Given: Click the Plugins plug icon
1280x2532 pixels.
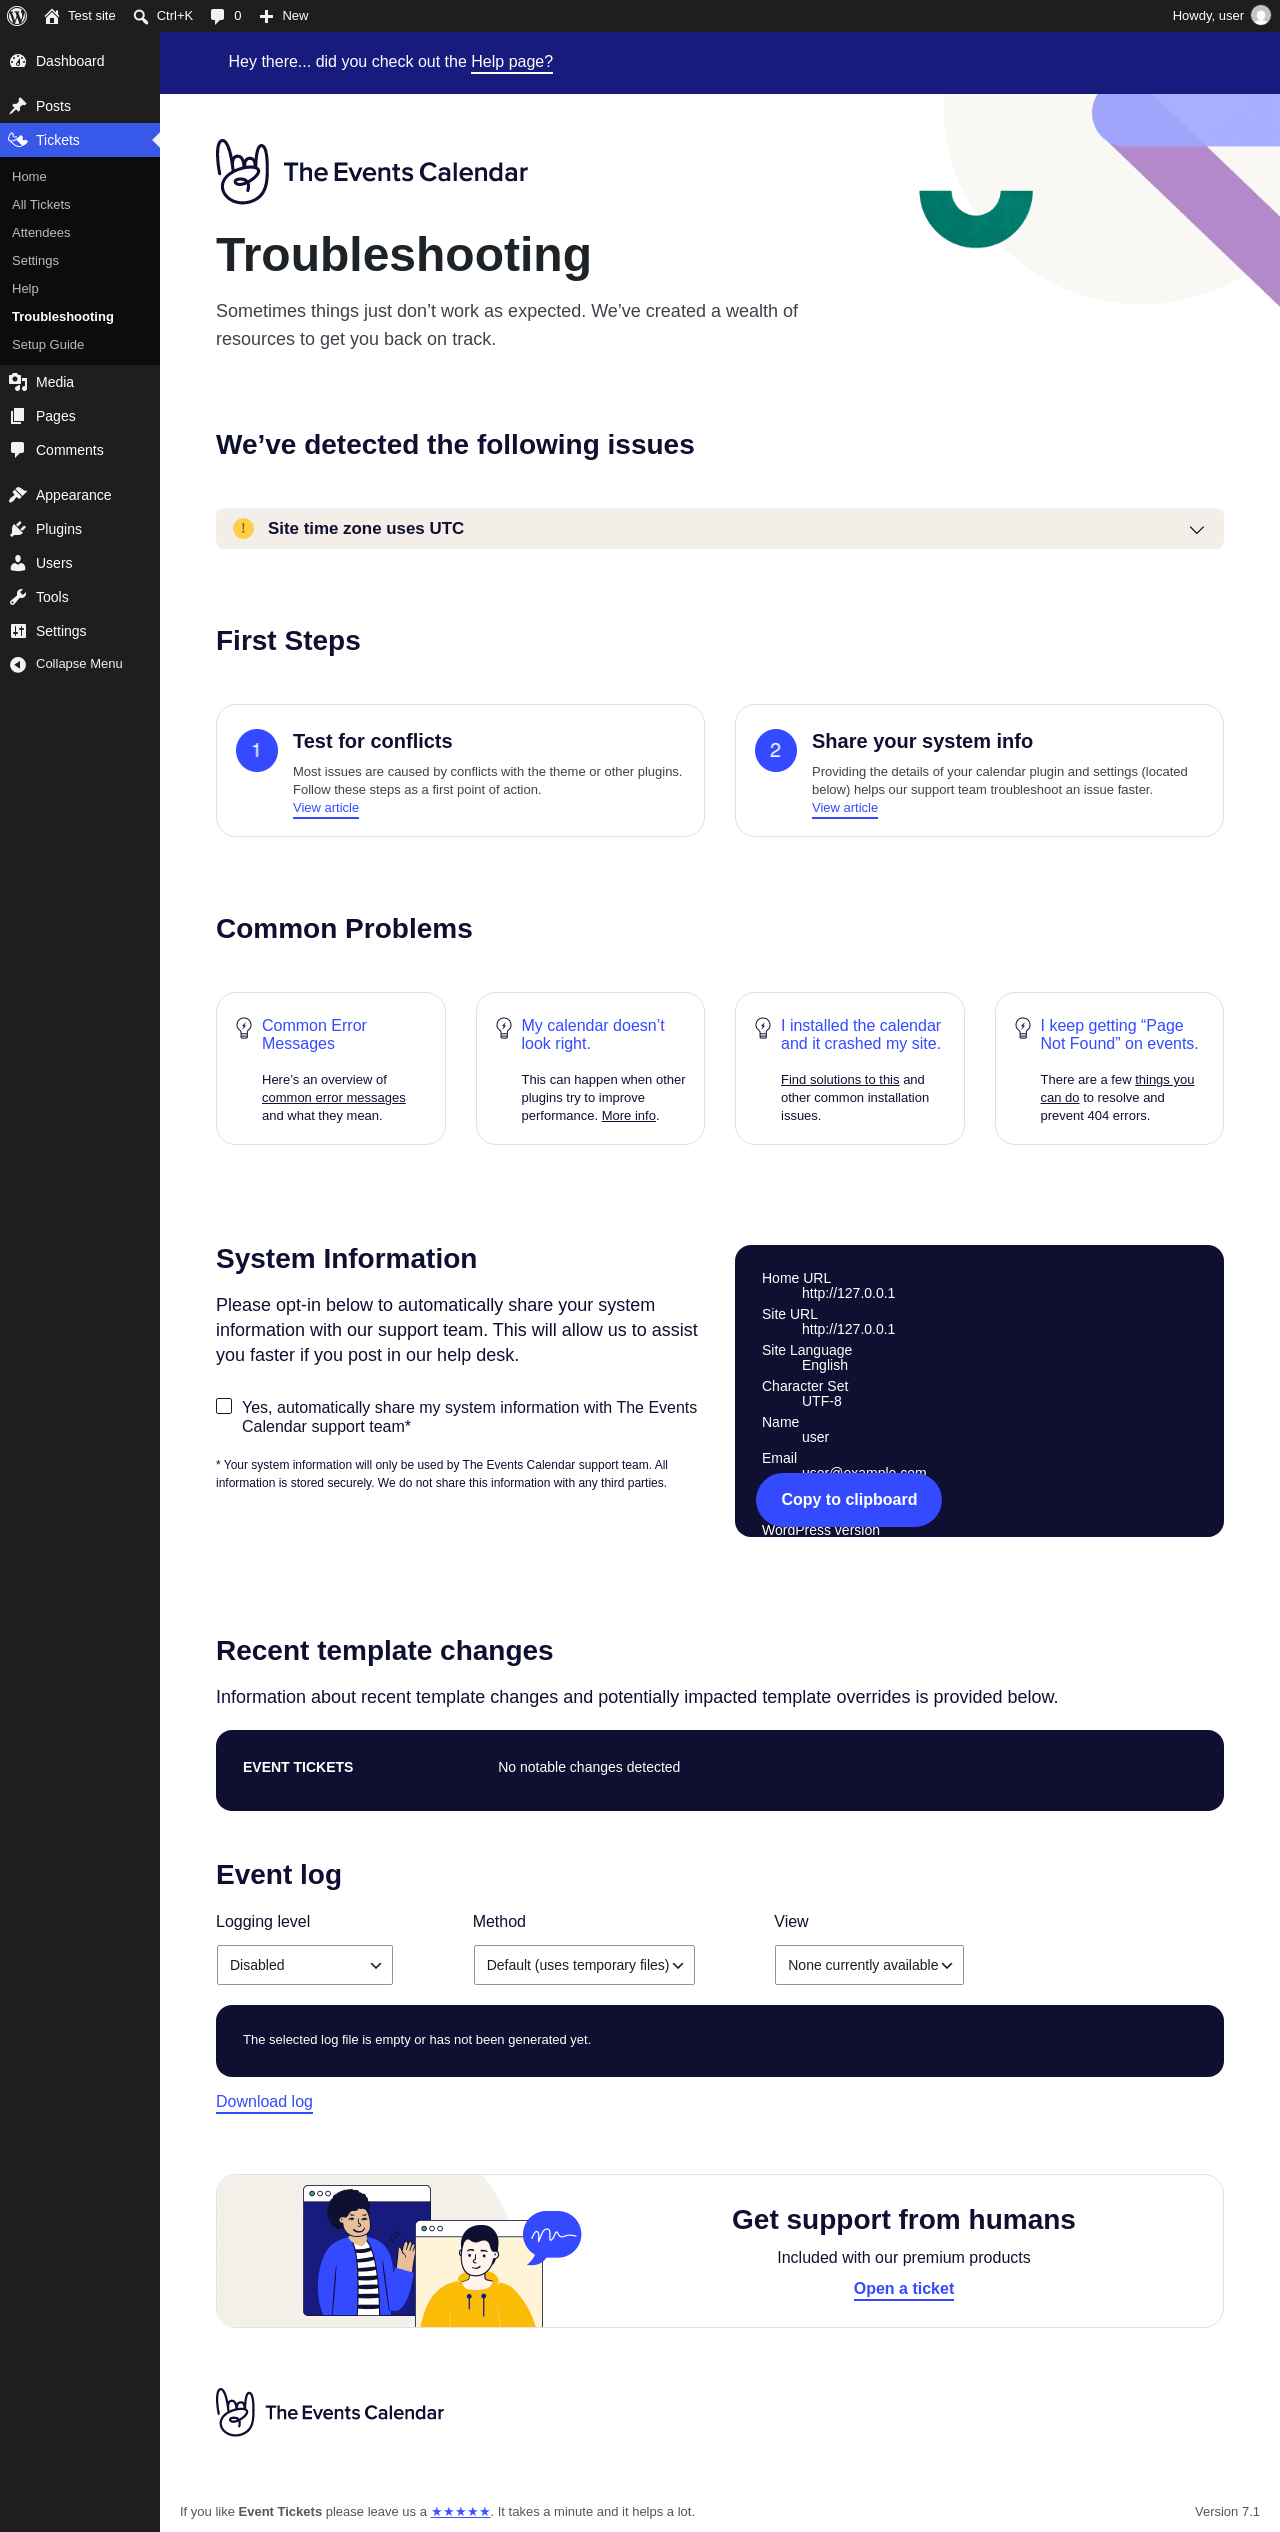Looking at the screenshot, I should pyautogui.click(x=18, y=529).
